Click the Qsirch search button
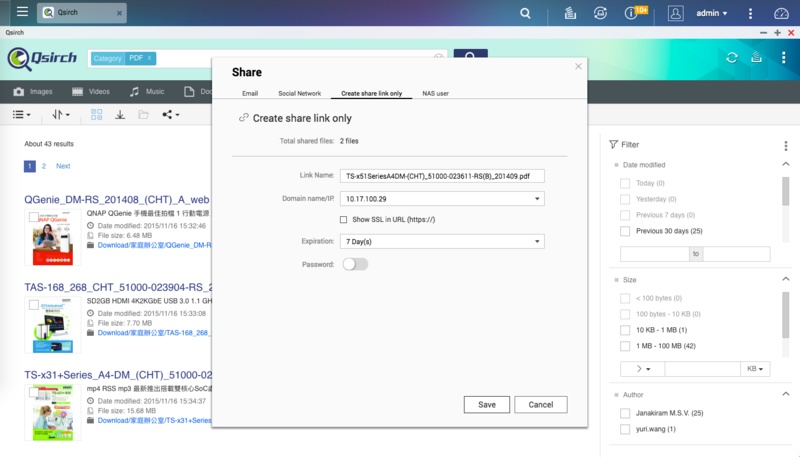Image resolution: width=800 pixels, height=457 pixels. tap(470, 55)
